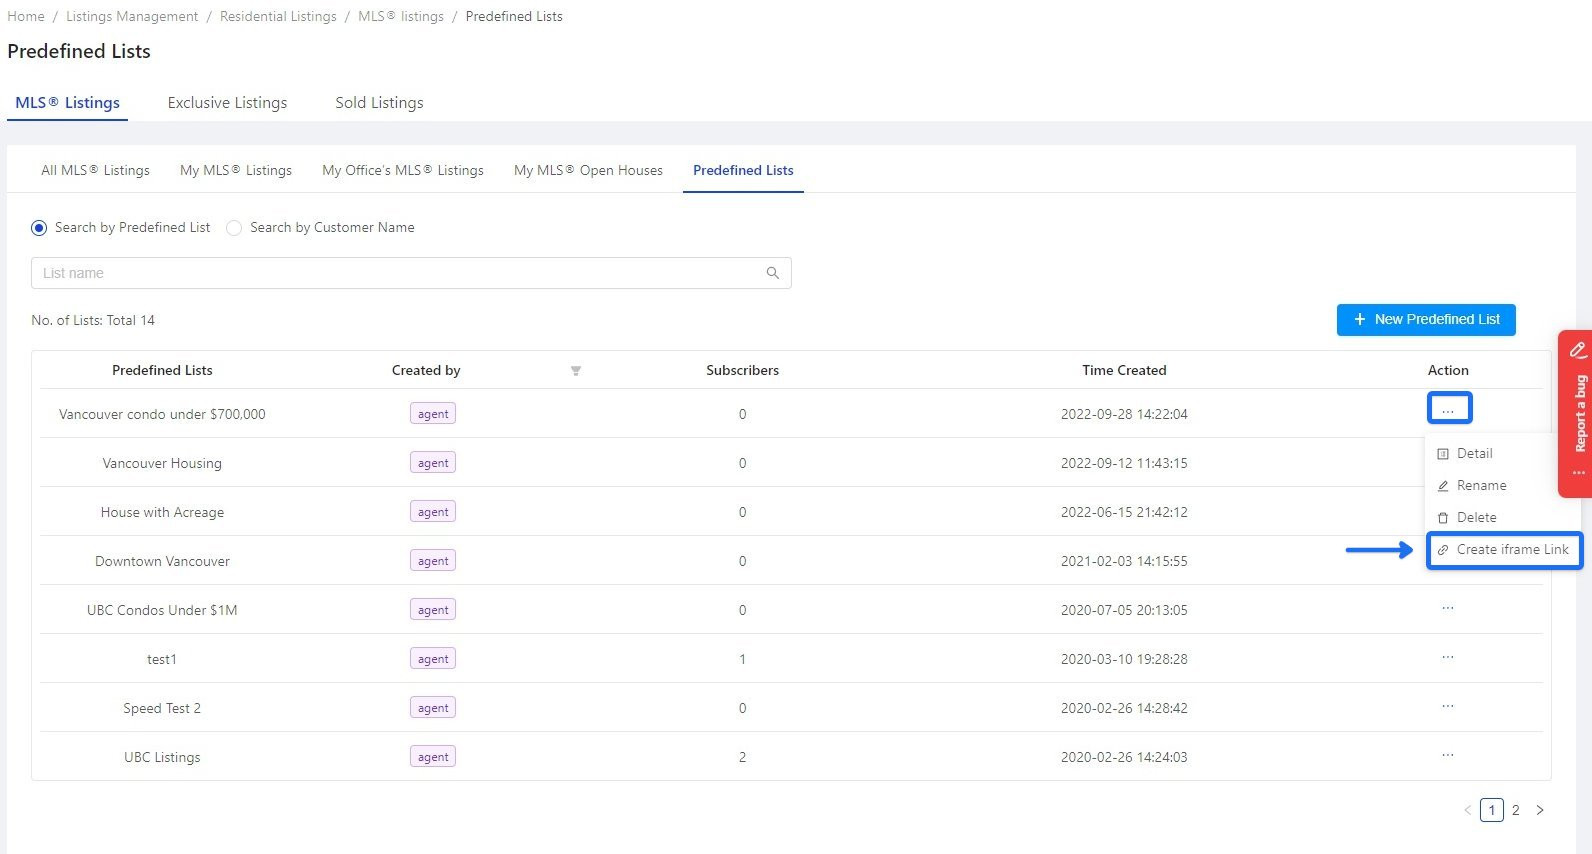Click the UBC Condos Under $1M list name

(x=162, y=610)
